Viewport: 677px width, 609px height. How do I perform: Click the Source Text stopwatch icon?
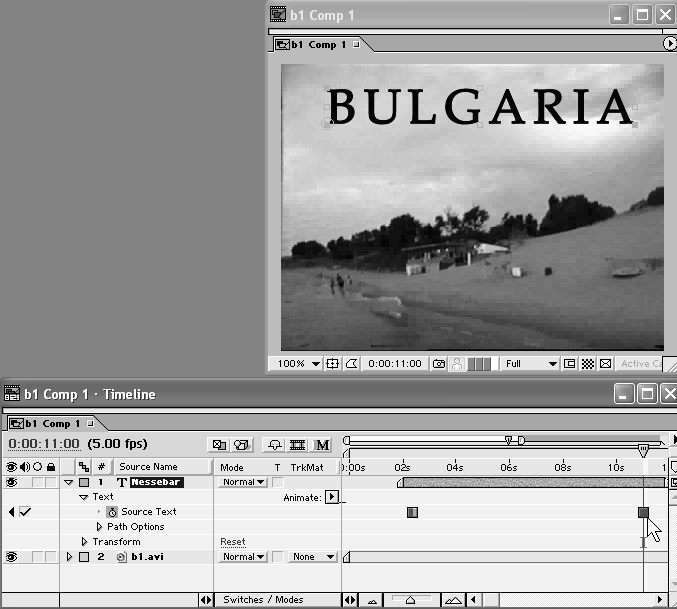[112, 512]
